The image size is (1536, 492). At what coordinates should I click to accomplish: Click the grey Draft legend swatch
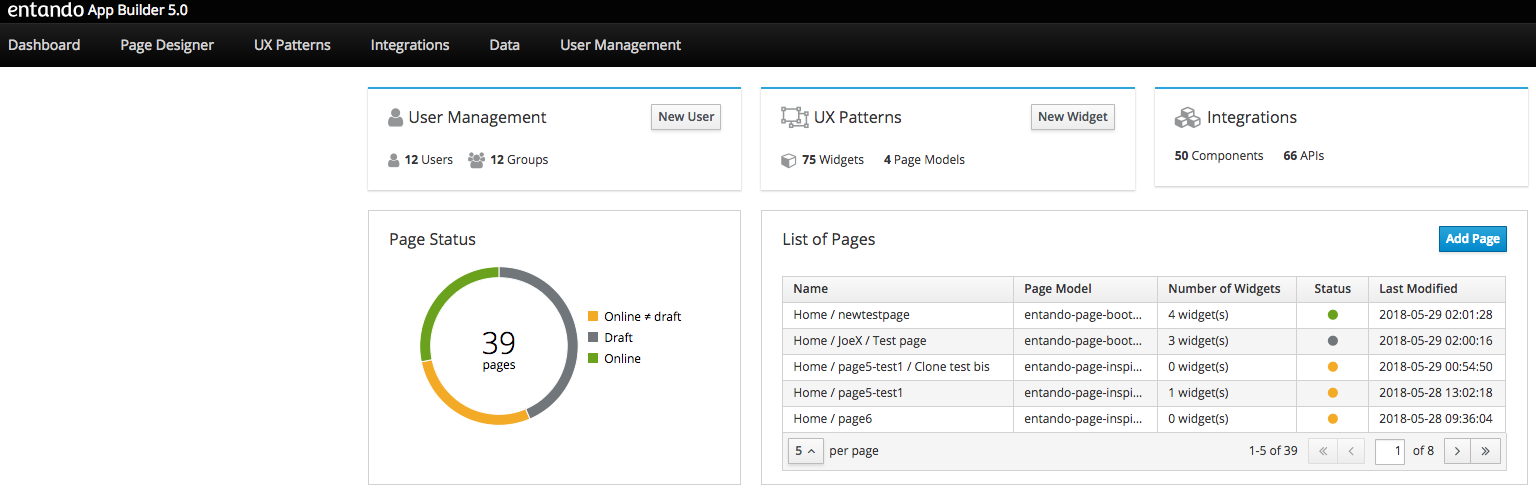click(593, 338)
